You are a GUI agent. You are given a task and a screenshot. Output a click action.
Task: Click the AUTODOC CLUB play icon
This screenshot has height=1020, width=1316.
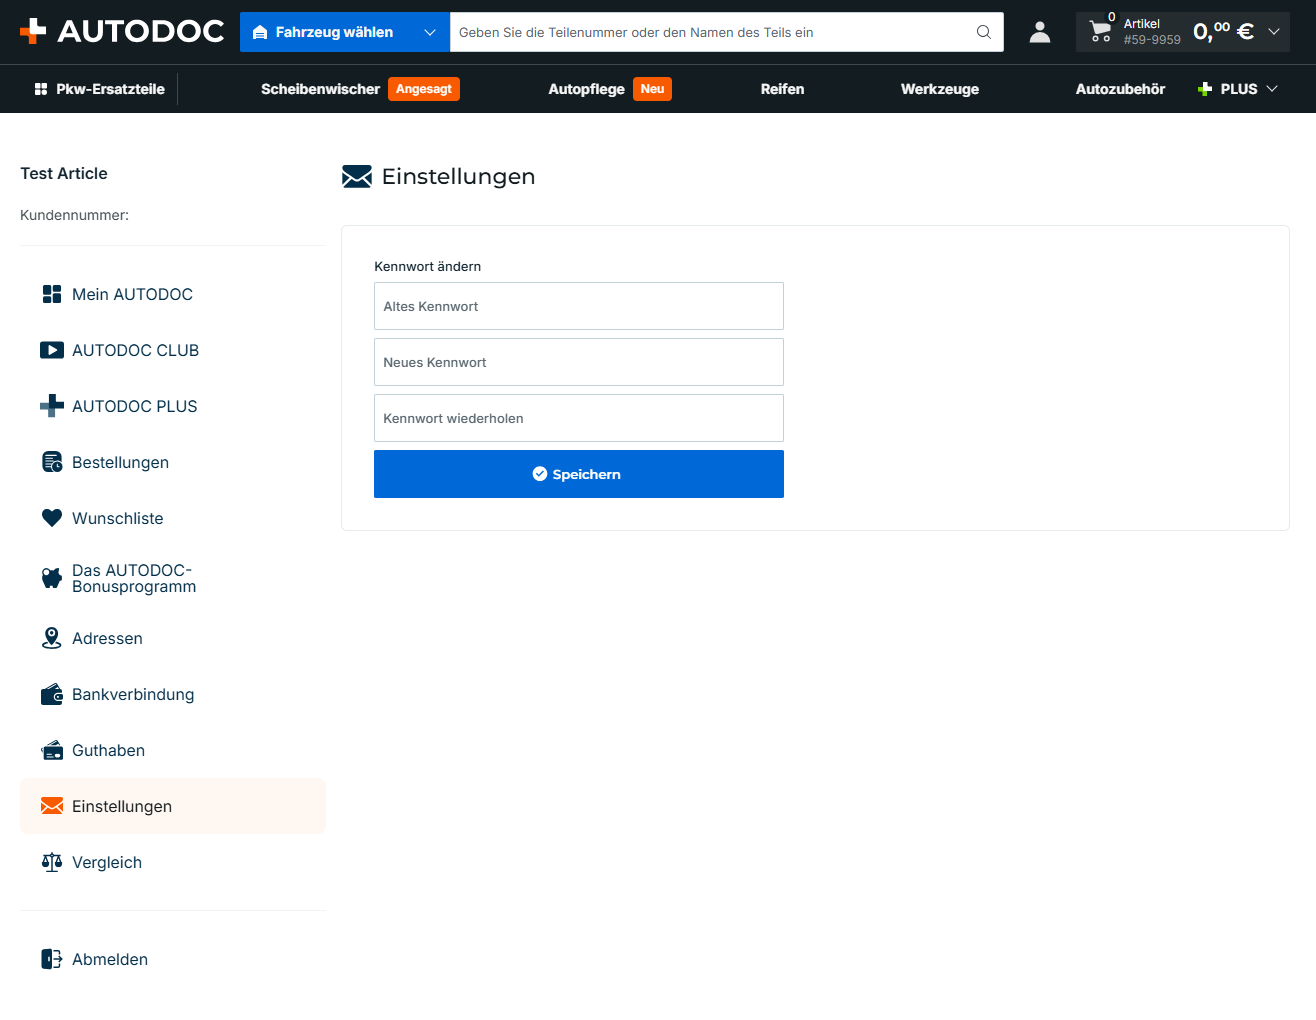click(x=52, y=350)
